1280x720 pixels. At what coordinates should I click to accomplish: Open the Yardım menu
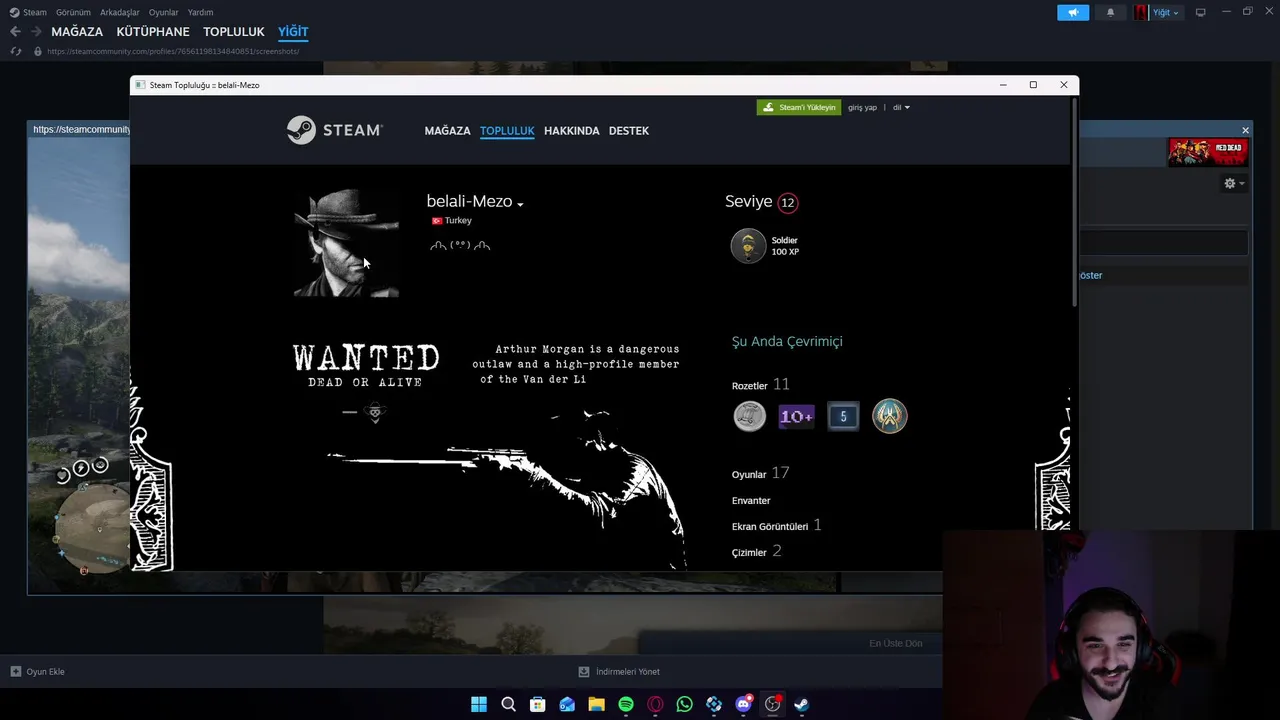click(x=200, y=12)
